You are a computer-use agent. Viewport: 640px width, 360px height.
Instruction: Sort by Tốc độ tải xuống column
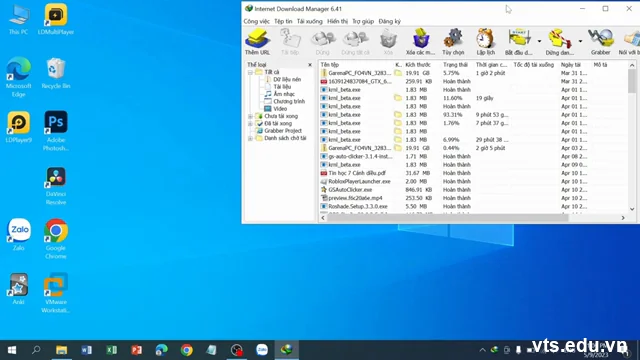click(x=535, y=64)
